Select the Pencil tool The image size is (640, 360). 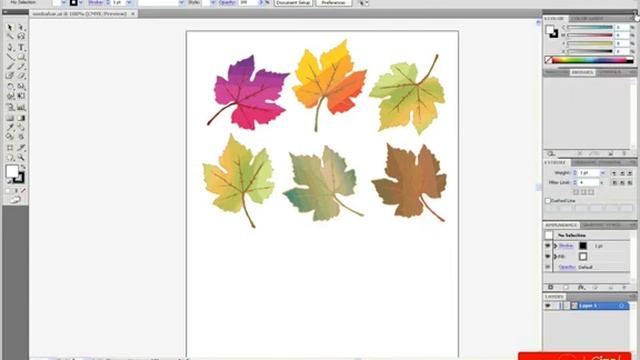(21, 67)
